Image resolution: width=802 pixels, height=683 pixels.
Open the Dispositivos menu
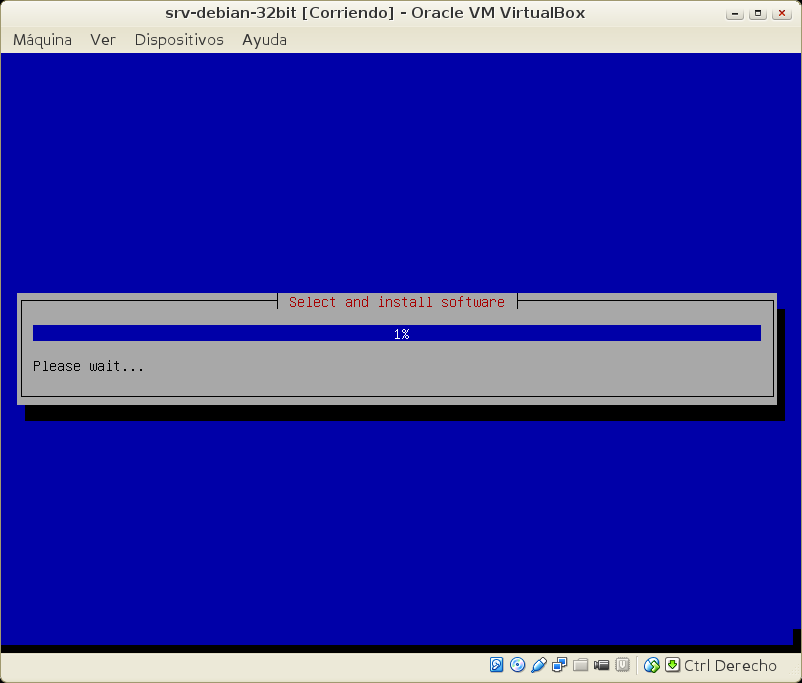tap(179, 40)
